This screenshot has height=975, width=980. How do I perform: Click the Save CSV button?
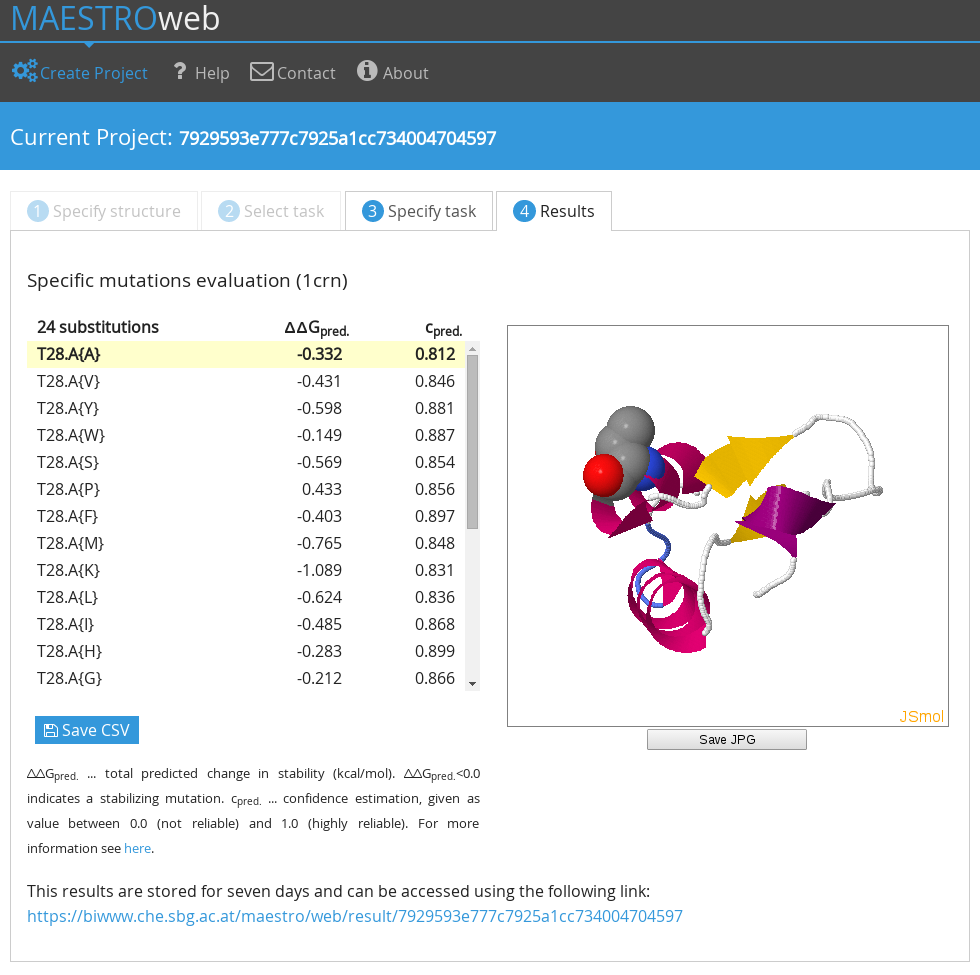pos(87,730)
